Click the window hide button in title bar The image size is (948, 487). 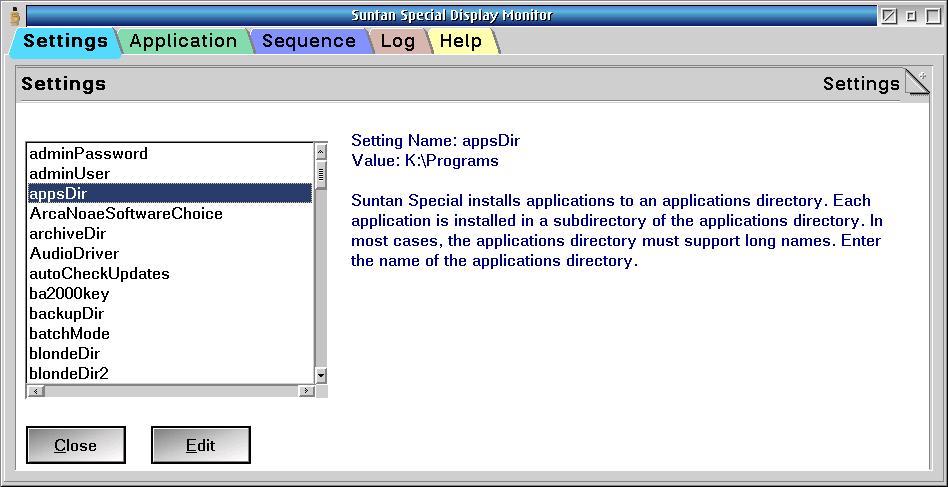889,16
